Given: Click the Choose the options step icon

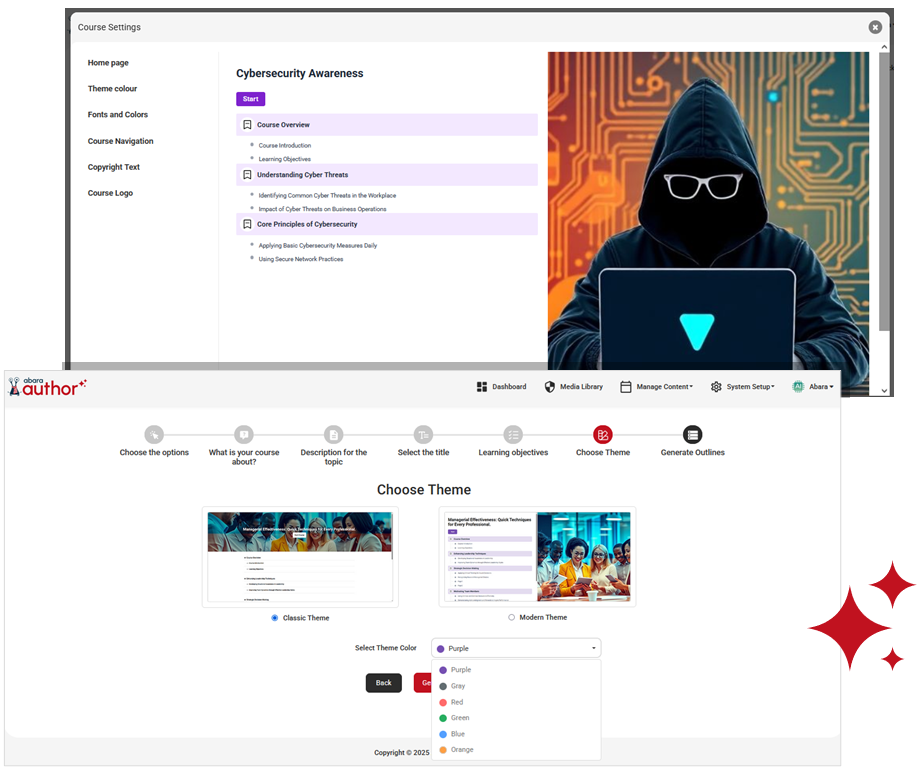Looking at the screenshot, I should (x=154, y=434).
